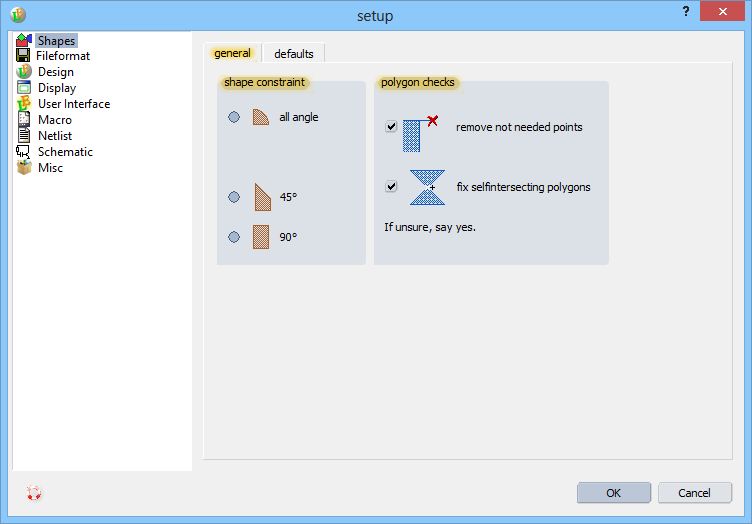Click the 'polygon checks' group title

pos(417,82)
